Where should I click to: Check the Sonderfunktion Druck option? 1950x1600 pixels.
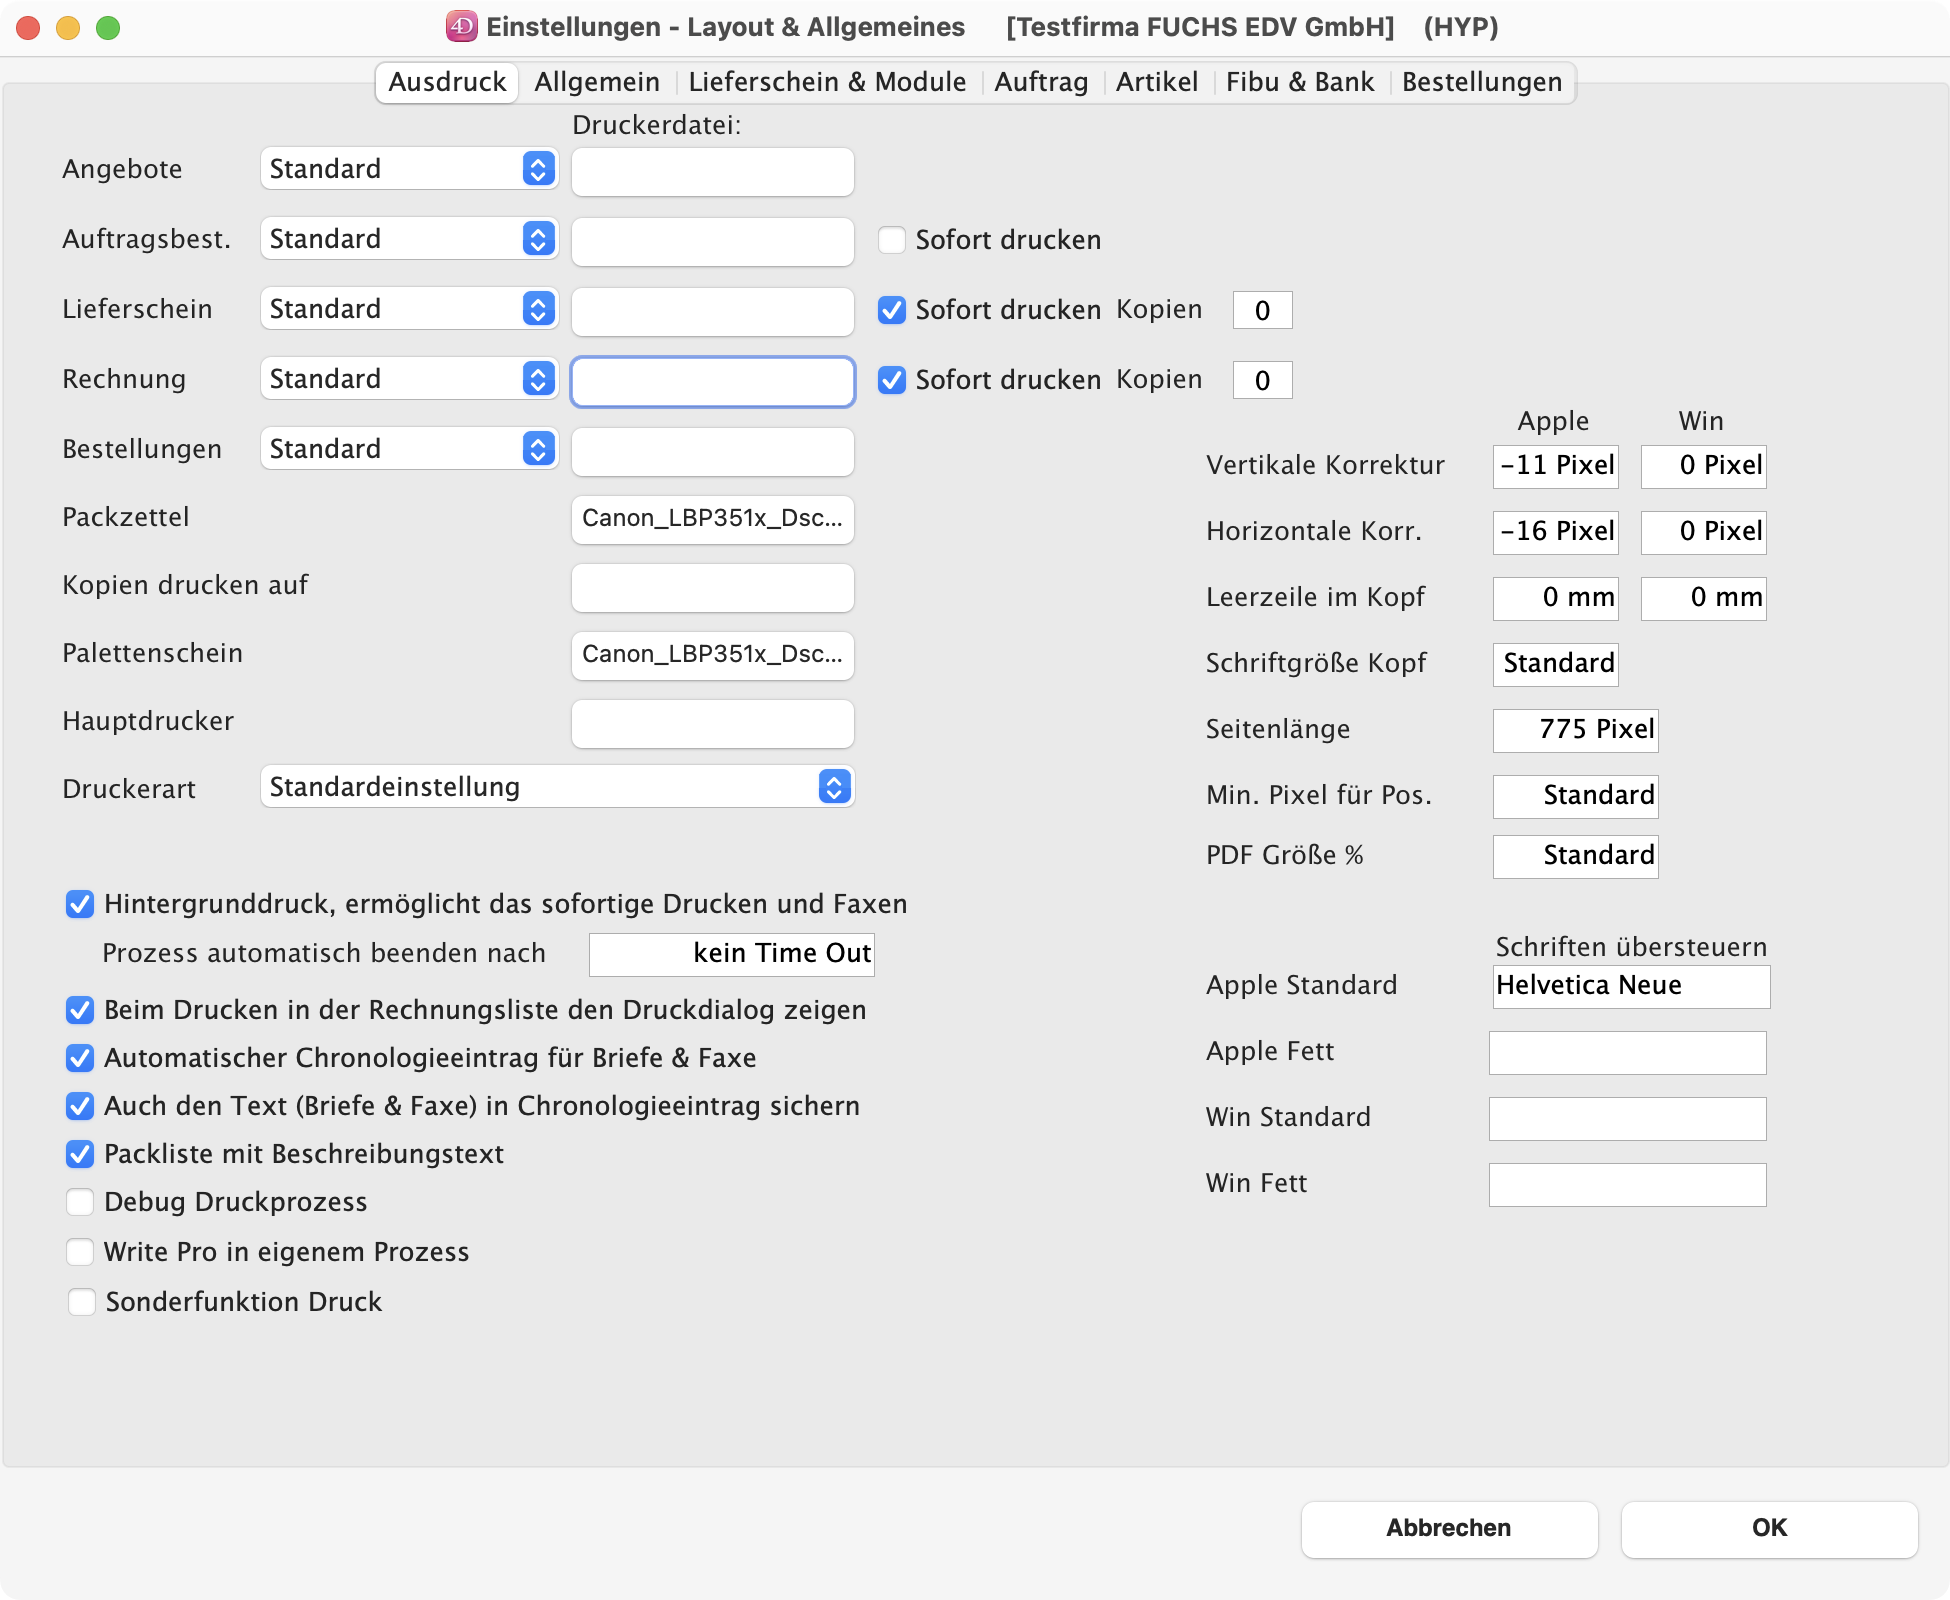[x=81, y=1302]
